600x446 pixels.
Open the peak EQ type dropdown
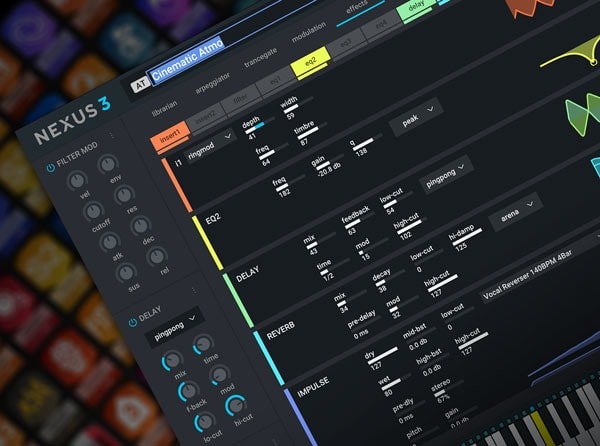pos(416,117)
